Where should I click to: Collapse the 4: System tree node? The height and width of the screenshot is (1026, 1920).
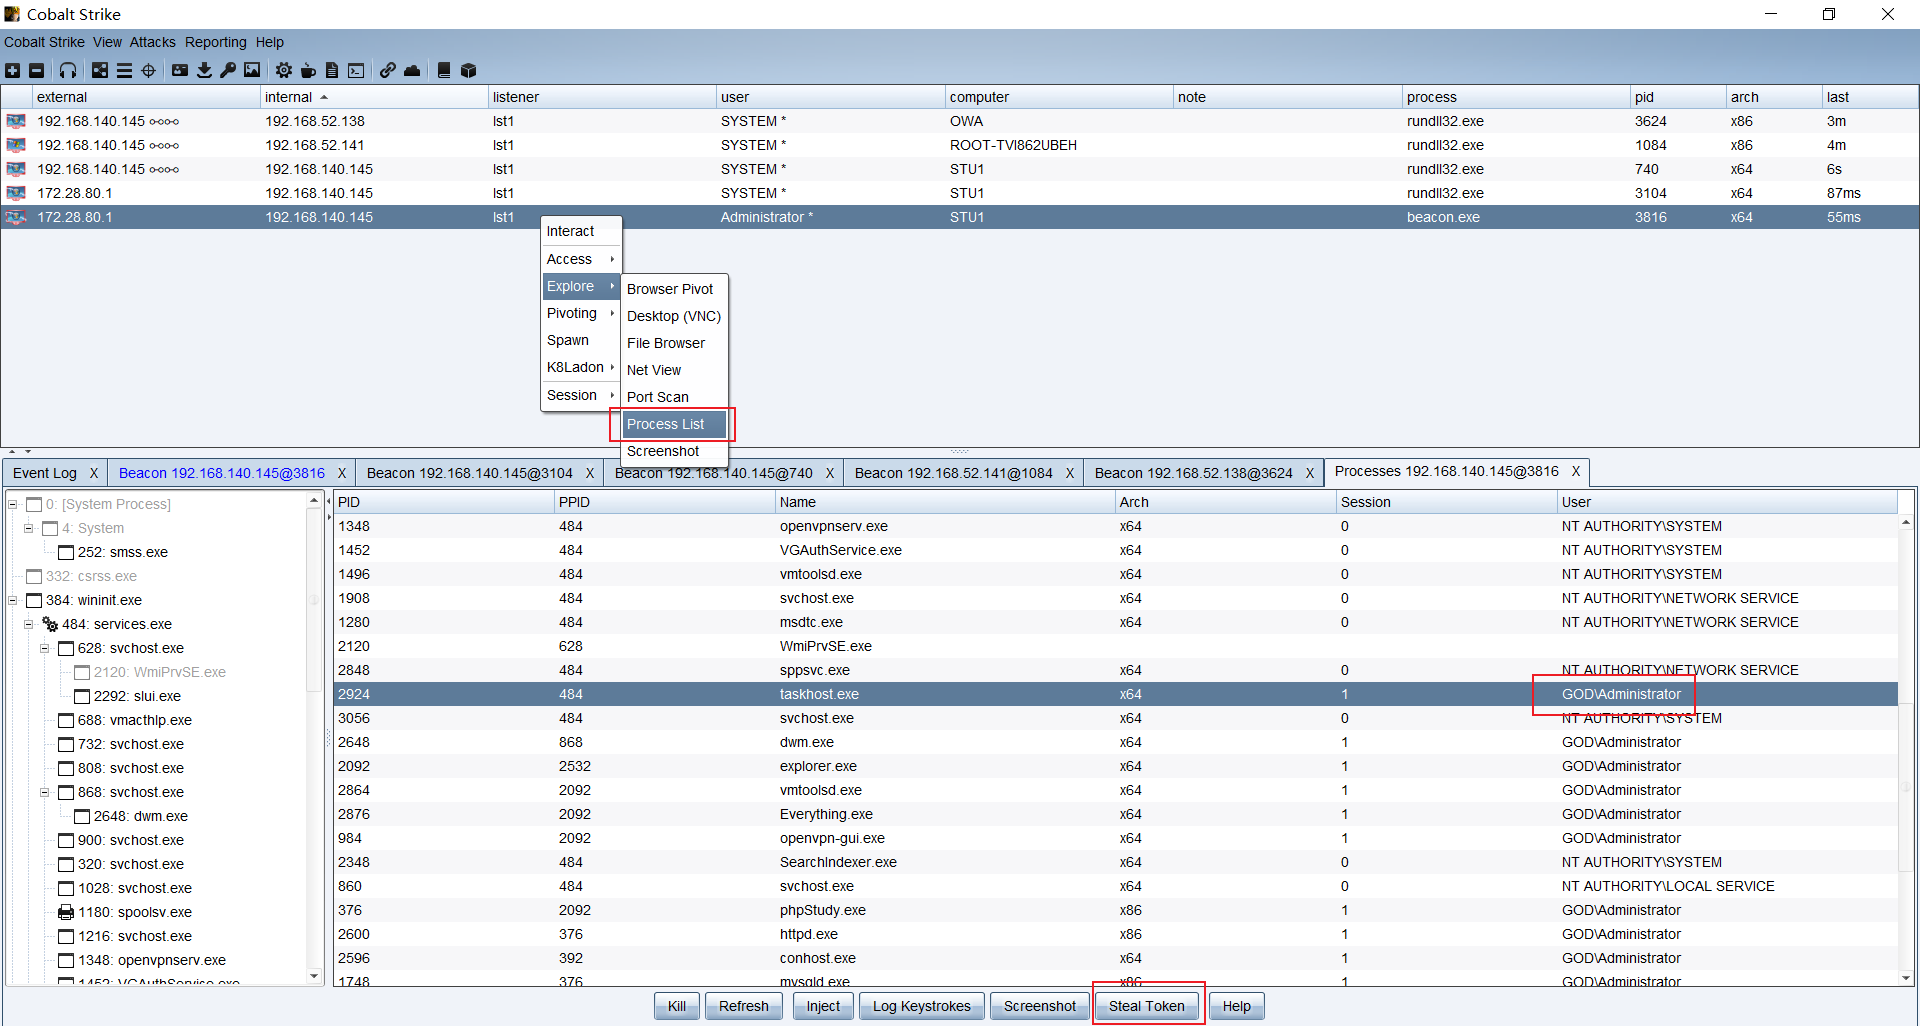[29, 528]
